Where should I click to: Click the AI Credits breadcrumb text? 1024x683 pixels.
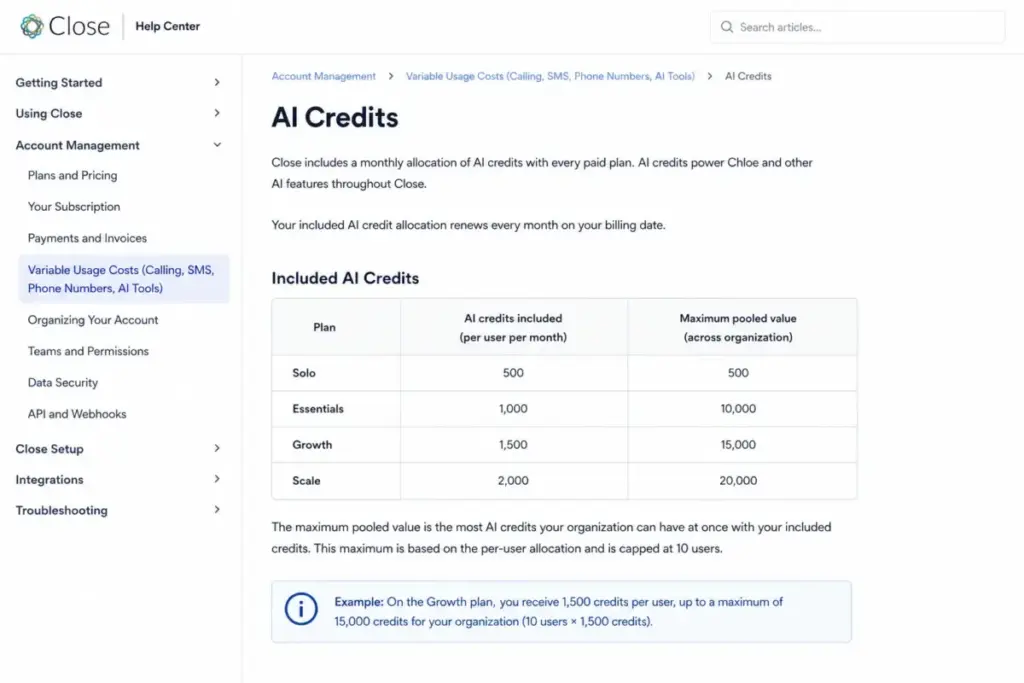point(748,76)
